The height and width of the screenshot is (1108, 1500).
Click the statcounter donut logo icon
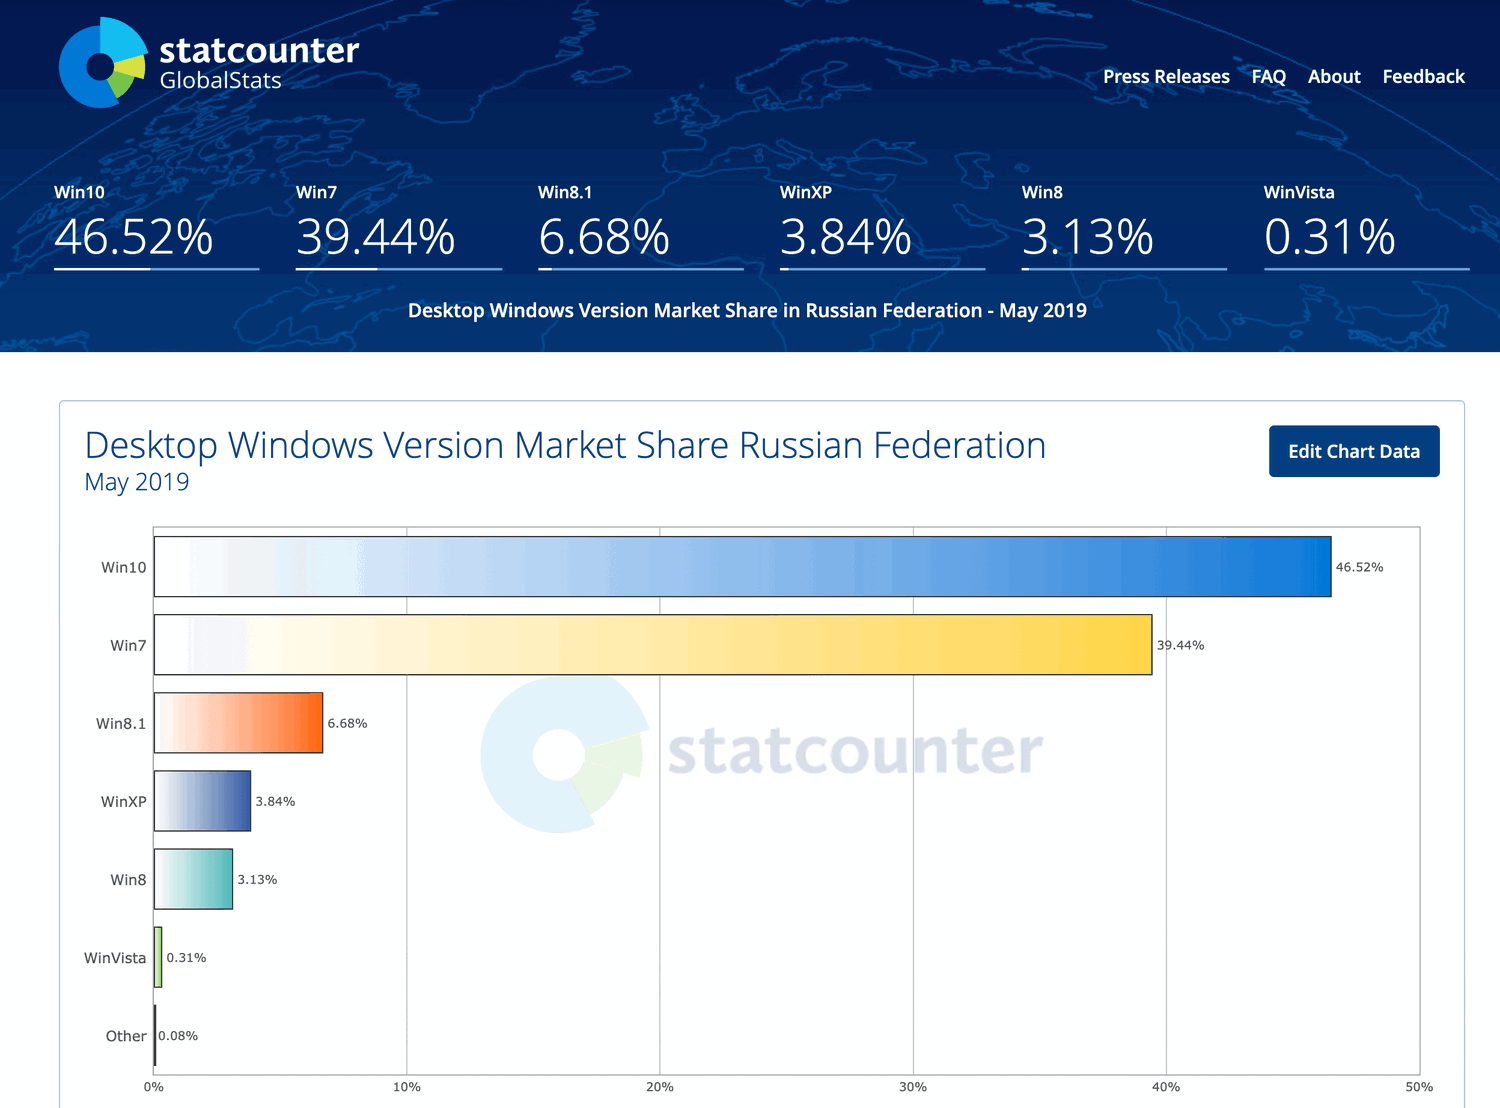tap(100, 60)
